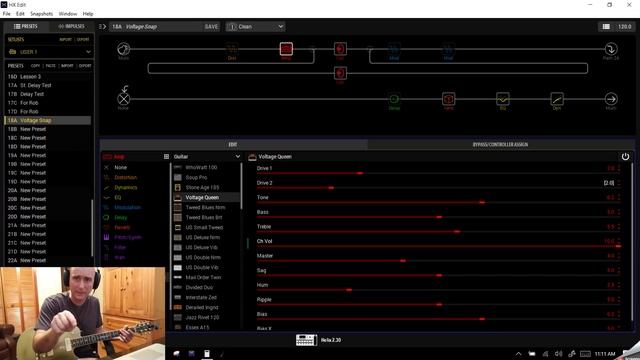Viewport: 640px width, 360px height.
Task: Open the Clean snapshot dropdown
Action: coord(256,27)
